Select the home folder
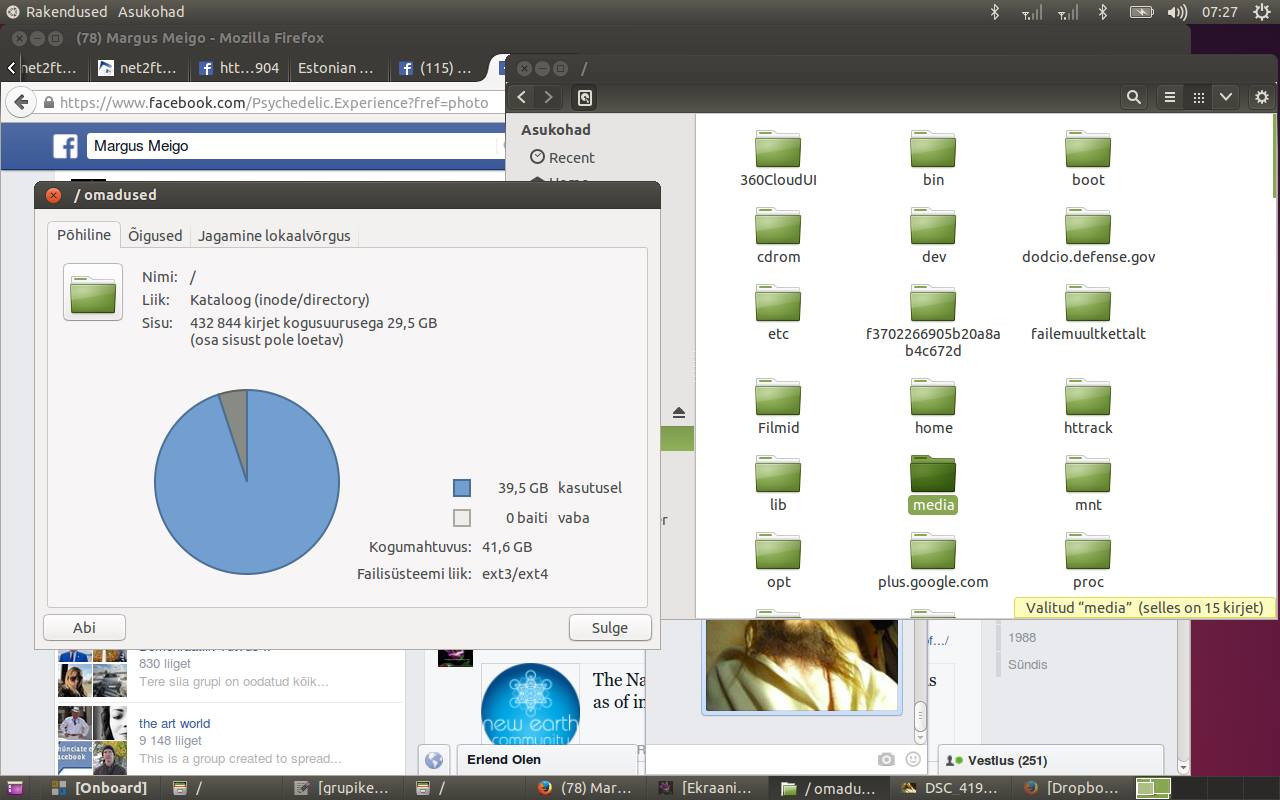Image resolution: width=1280 pixels, height=800 pixels. tap(933, 407)
